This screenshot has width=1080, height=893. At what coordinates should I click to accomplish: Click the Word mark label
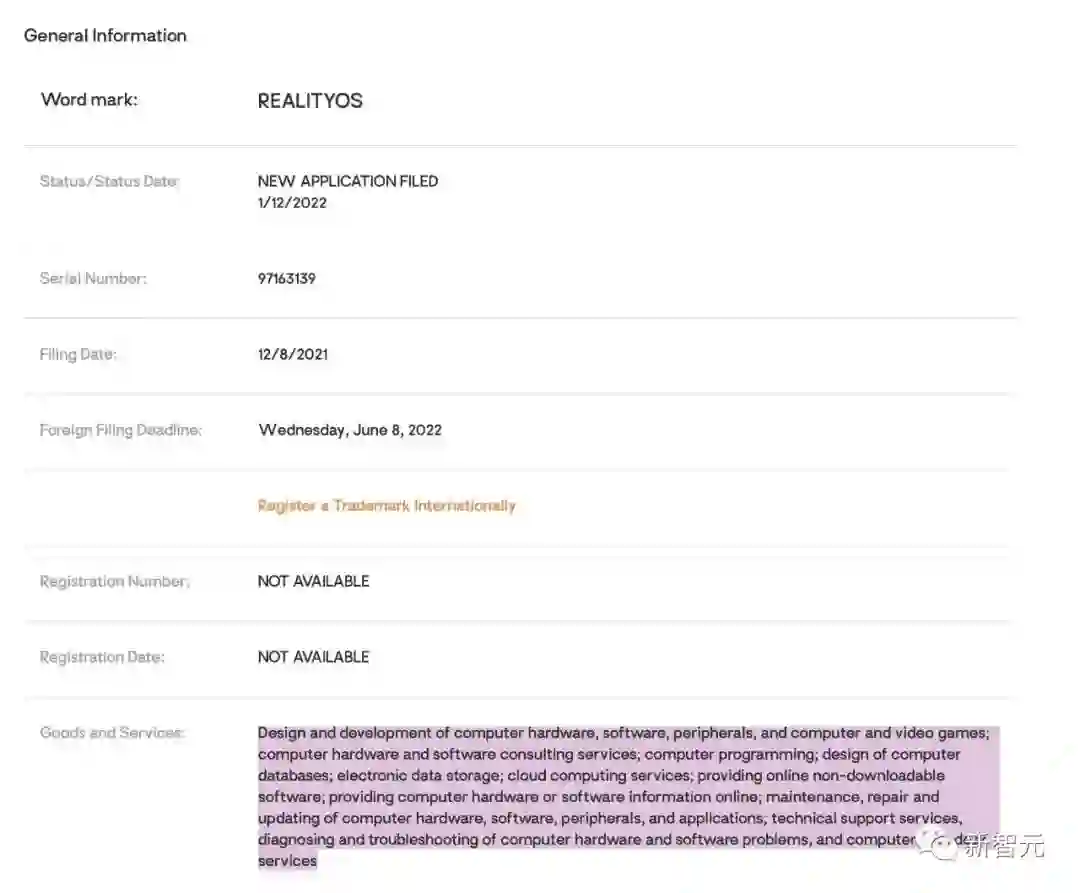(x=89, y=99)
